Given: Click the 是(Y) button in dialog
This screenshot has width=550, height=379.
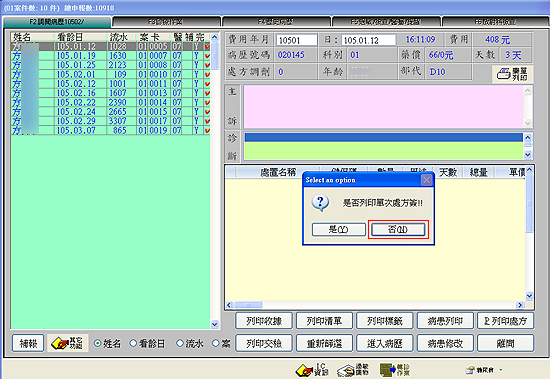Looking at the screenshot, I should 338,230.
